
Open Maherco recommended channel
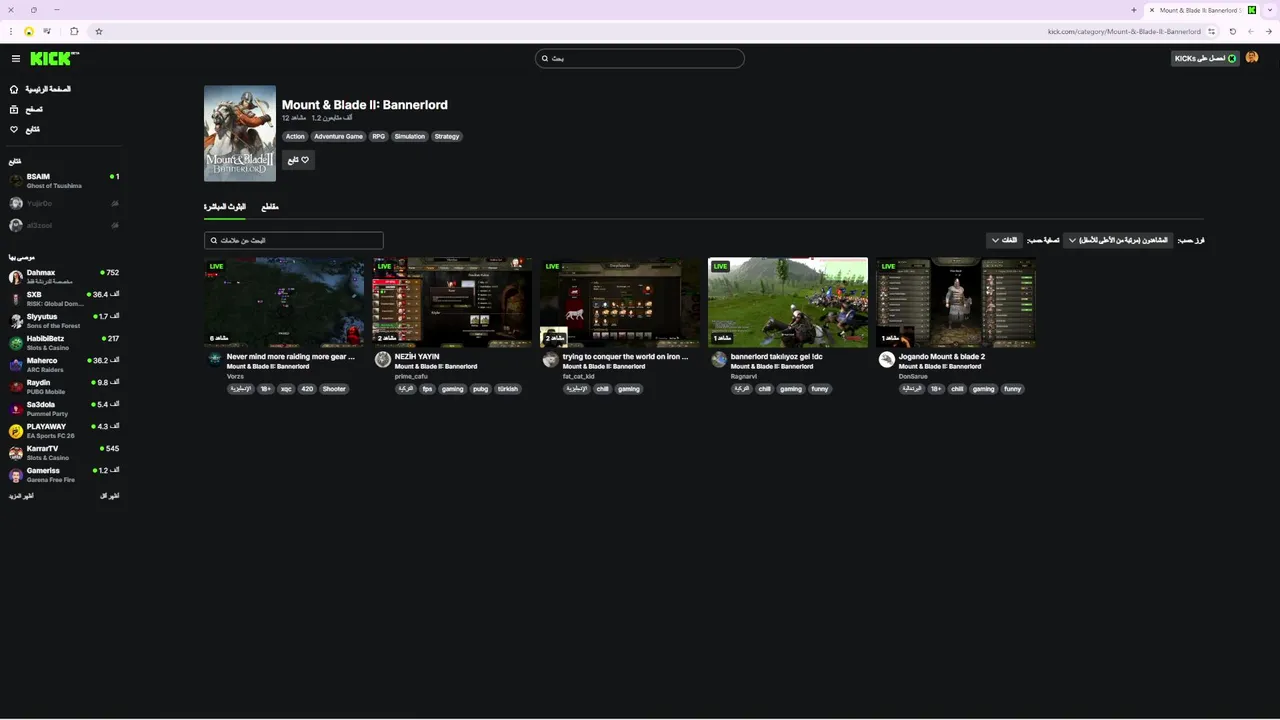tap(64, 364)
